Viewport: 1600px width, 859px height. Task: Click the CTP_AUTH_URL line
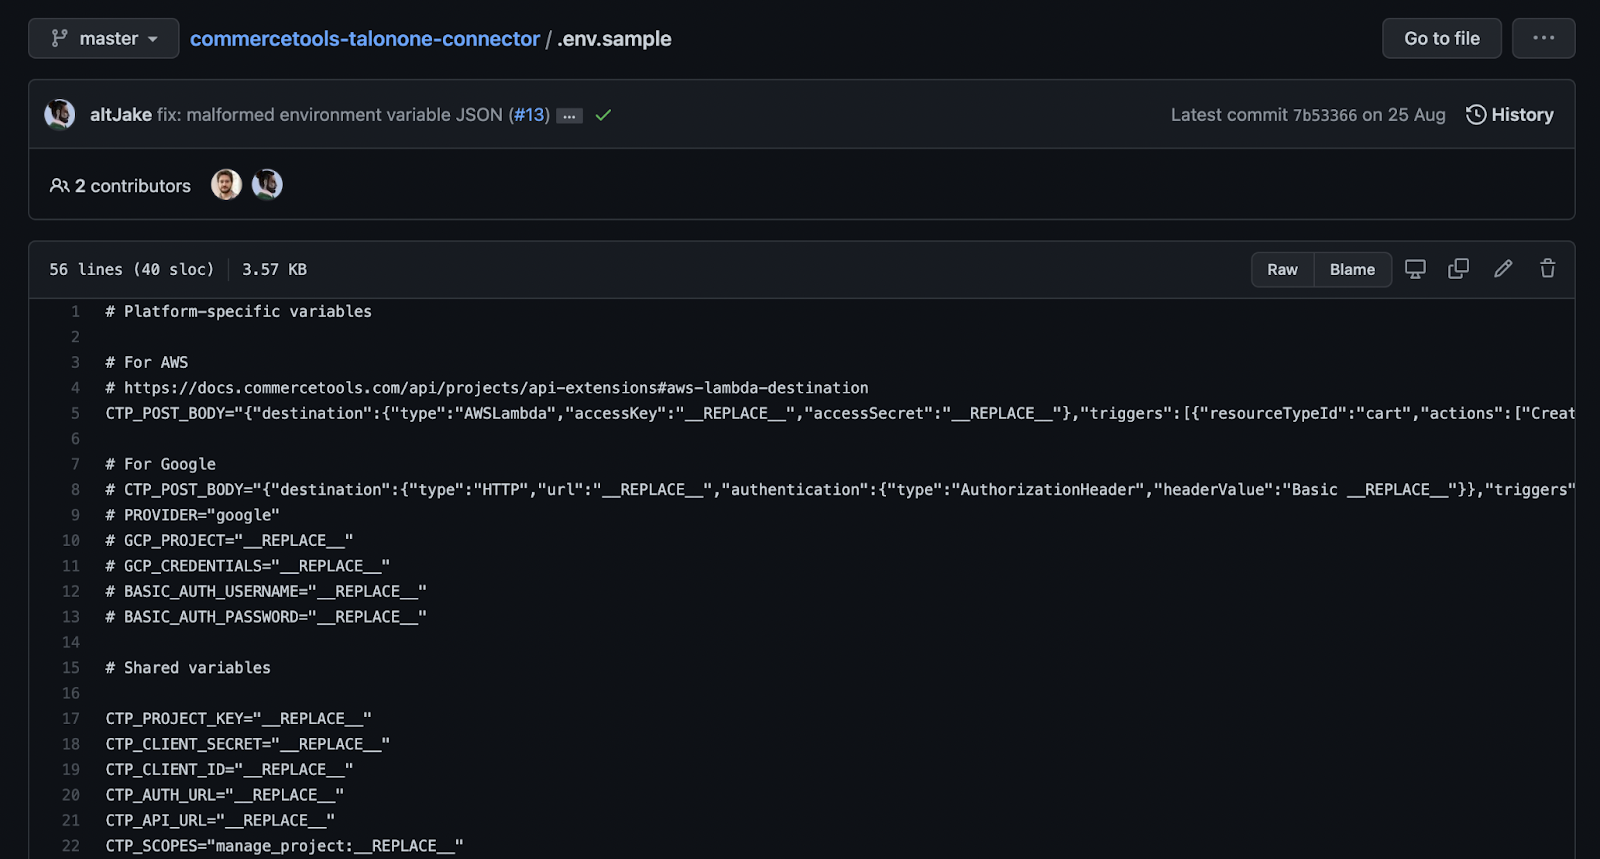224,795
